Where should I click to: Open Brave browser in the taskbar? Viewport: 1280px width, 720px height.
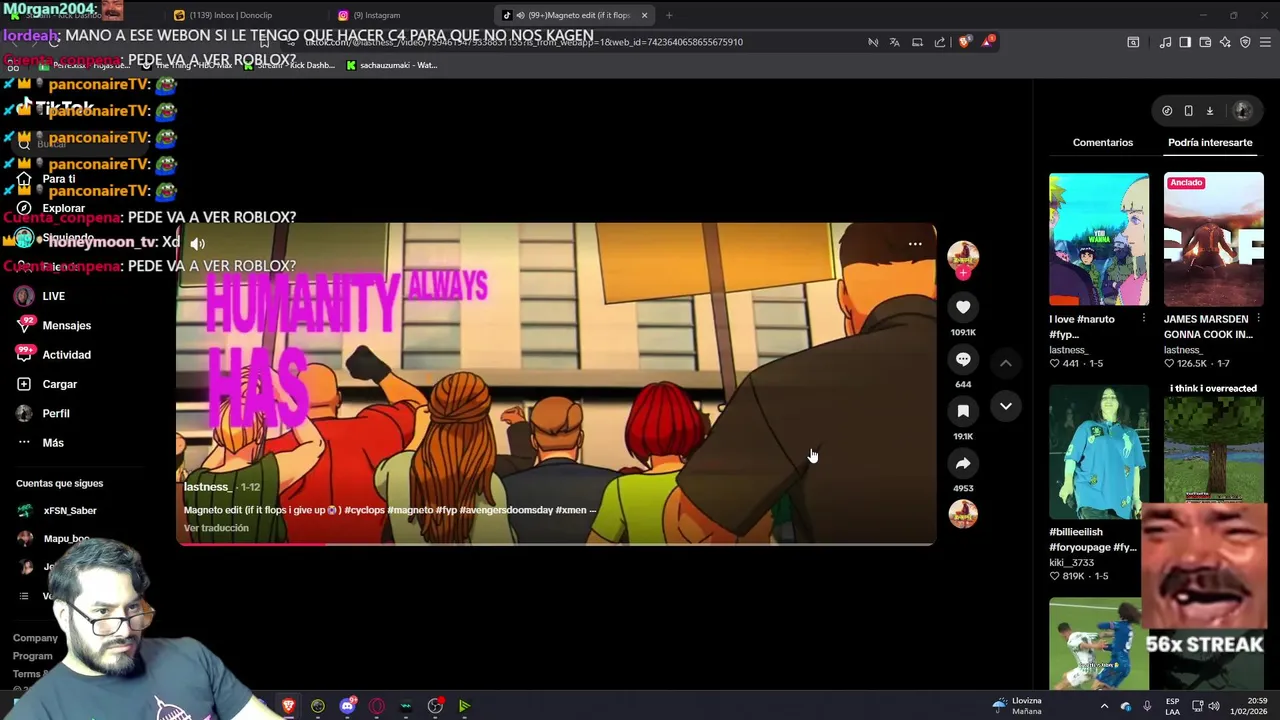point(288,706)
